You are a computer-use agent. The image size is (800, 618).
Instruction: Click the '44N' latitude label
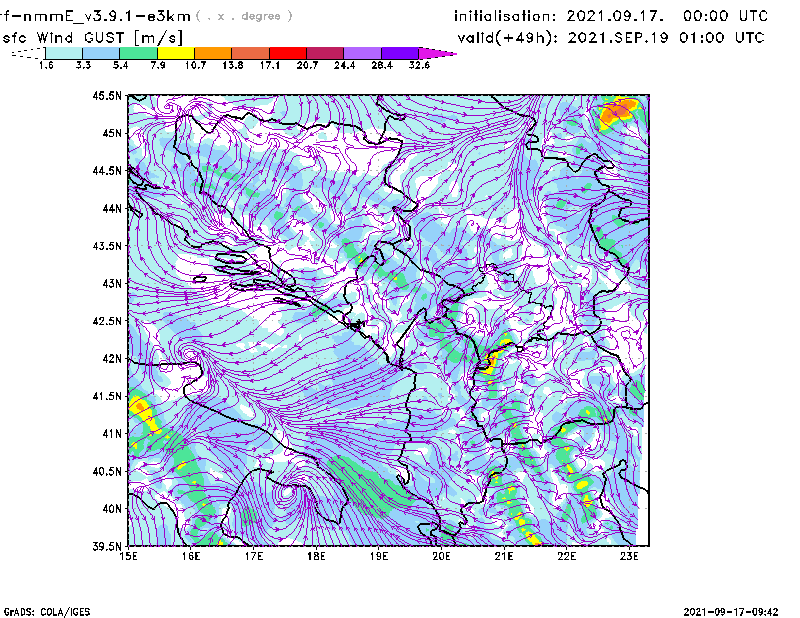click(112, 208)
